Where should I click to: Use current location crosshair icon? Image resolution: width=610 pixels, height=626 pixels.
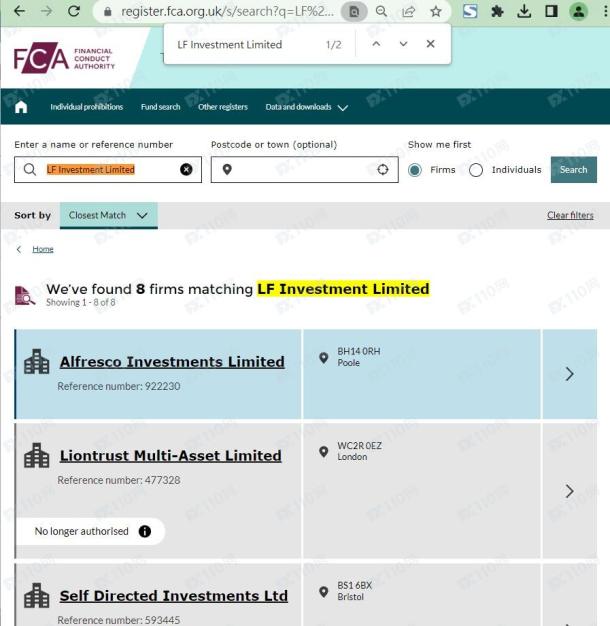382,170
